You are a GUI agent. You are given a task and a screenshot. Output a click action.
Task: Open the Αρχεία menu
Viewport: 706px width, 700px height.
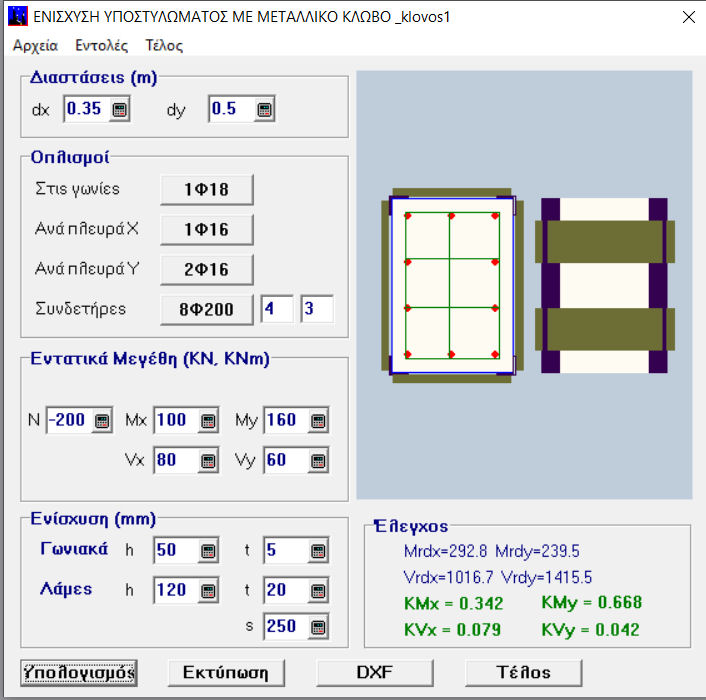click(35, 45)
